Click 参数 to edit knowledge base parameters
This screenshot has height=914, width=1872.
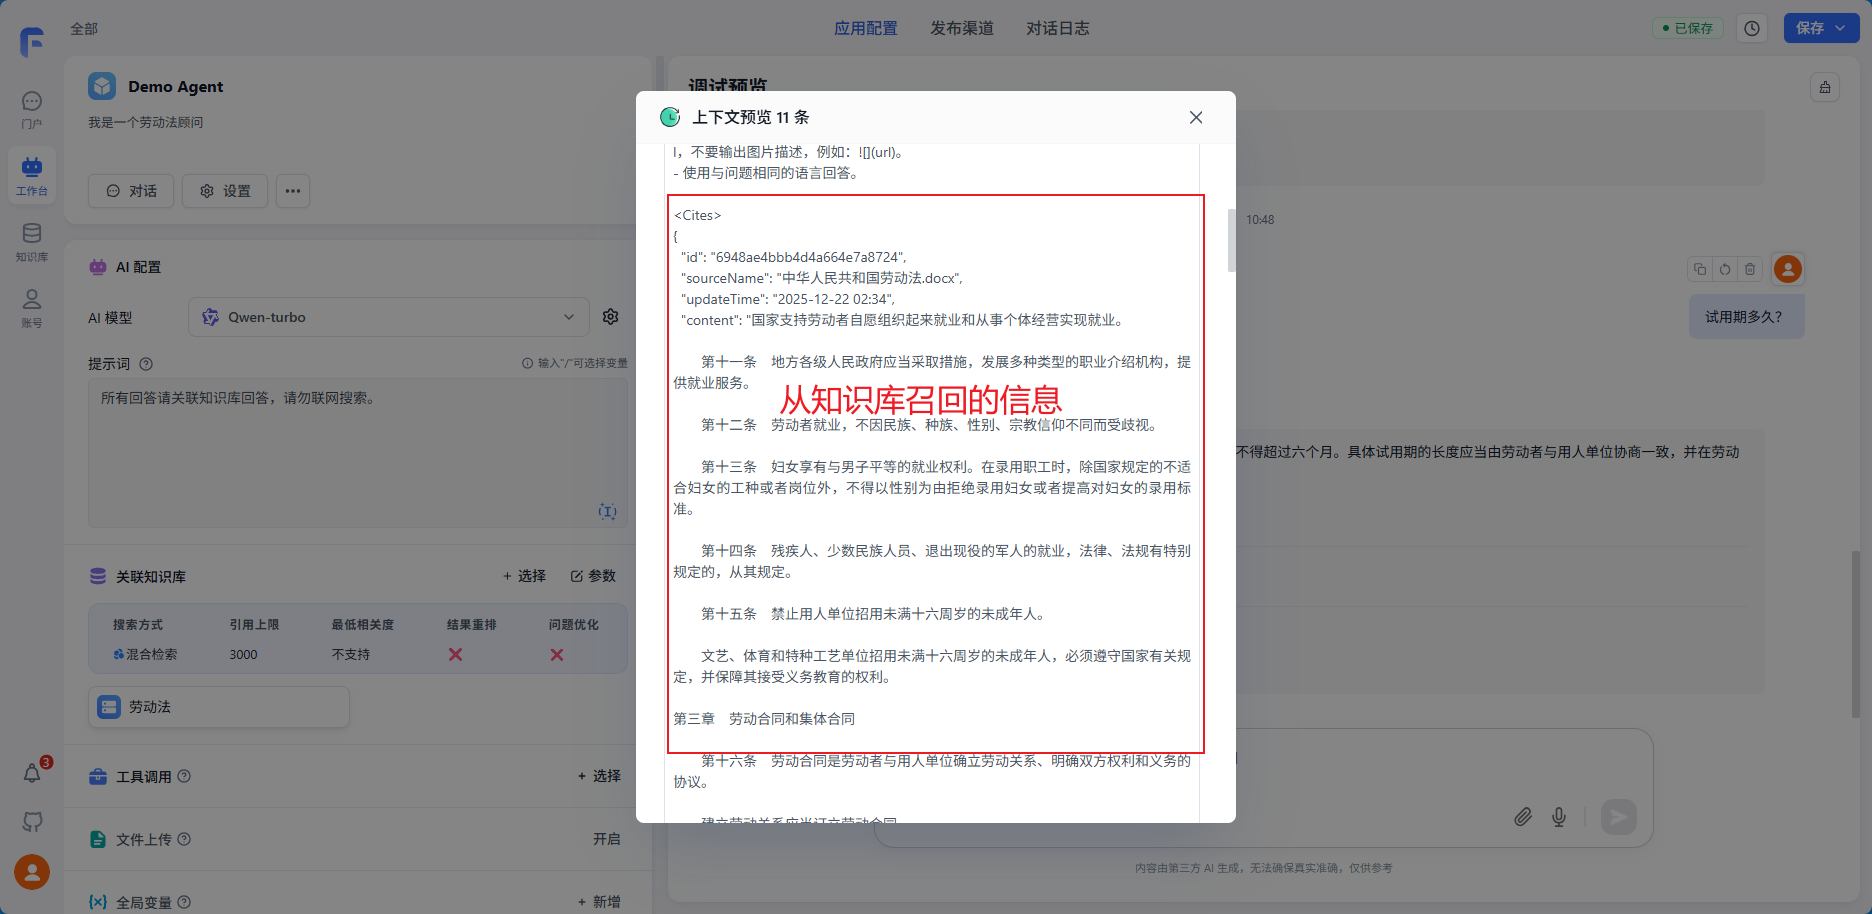coord(593,576)
